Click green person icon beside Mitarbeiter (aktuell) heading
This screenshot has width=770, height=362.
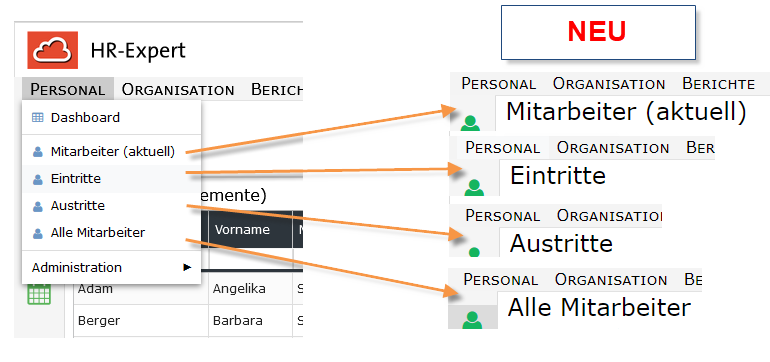point(470,123)
